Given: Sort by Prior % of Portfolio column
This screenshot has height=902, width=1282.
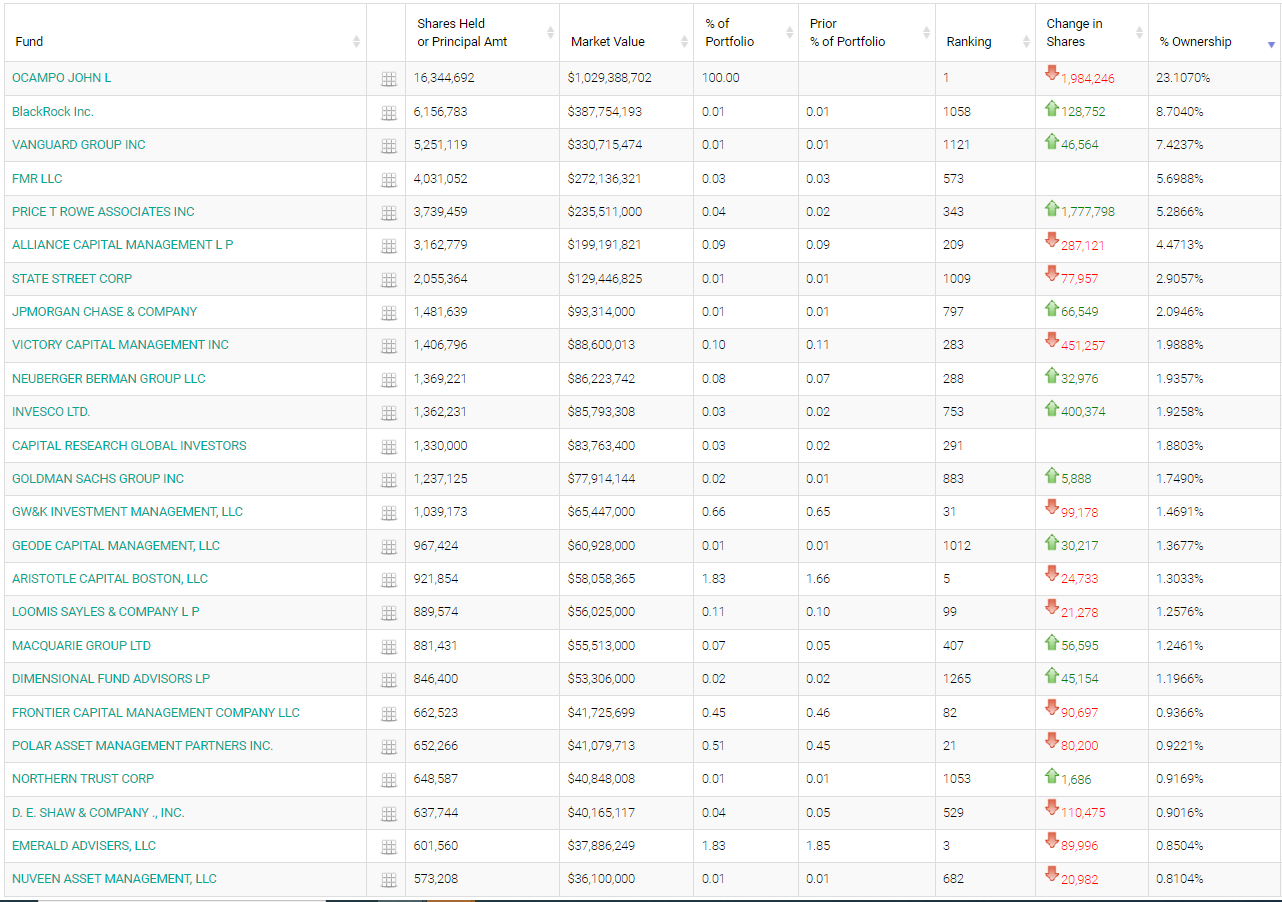Looking at the screenshot, I should 867,33.
